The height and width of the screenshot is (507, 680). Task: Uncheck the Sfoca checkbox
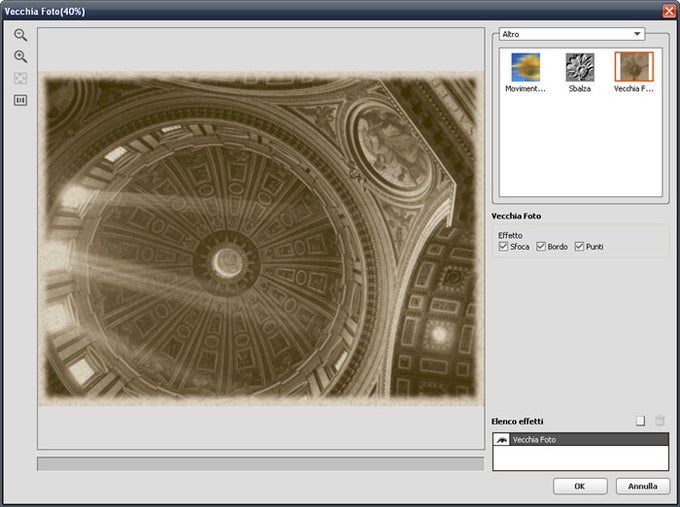pyautogui.click(x=503, y=246)
